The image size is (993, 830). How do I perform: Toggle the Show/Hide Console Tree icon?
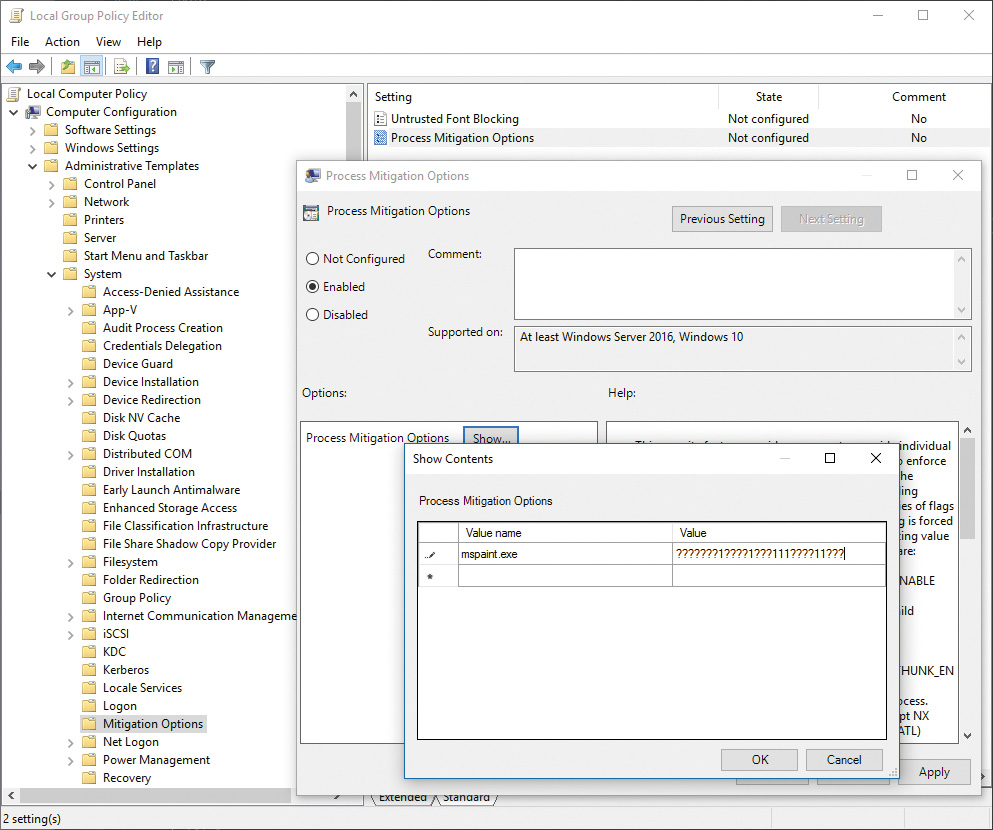pyautogui.click(x=92, y=67)
